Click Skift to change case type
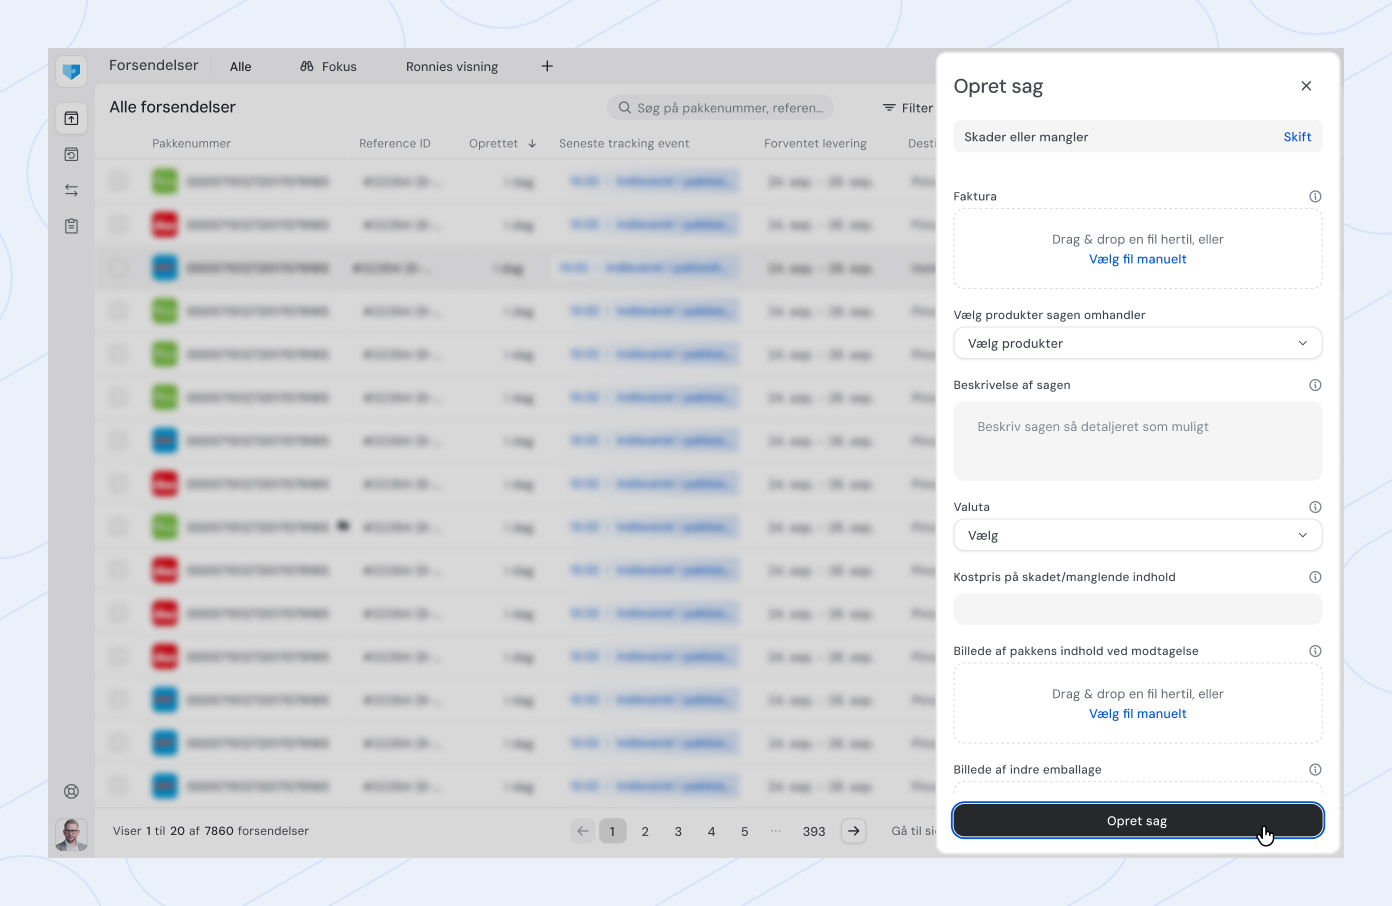1392x906 pixels. point(1297,137)
